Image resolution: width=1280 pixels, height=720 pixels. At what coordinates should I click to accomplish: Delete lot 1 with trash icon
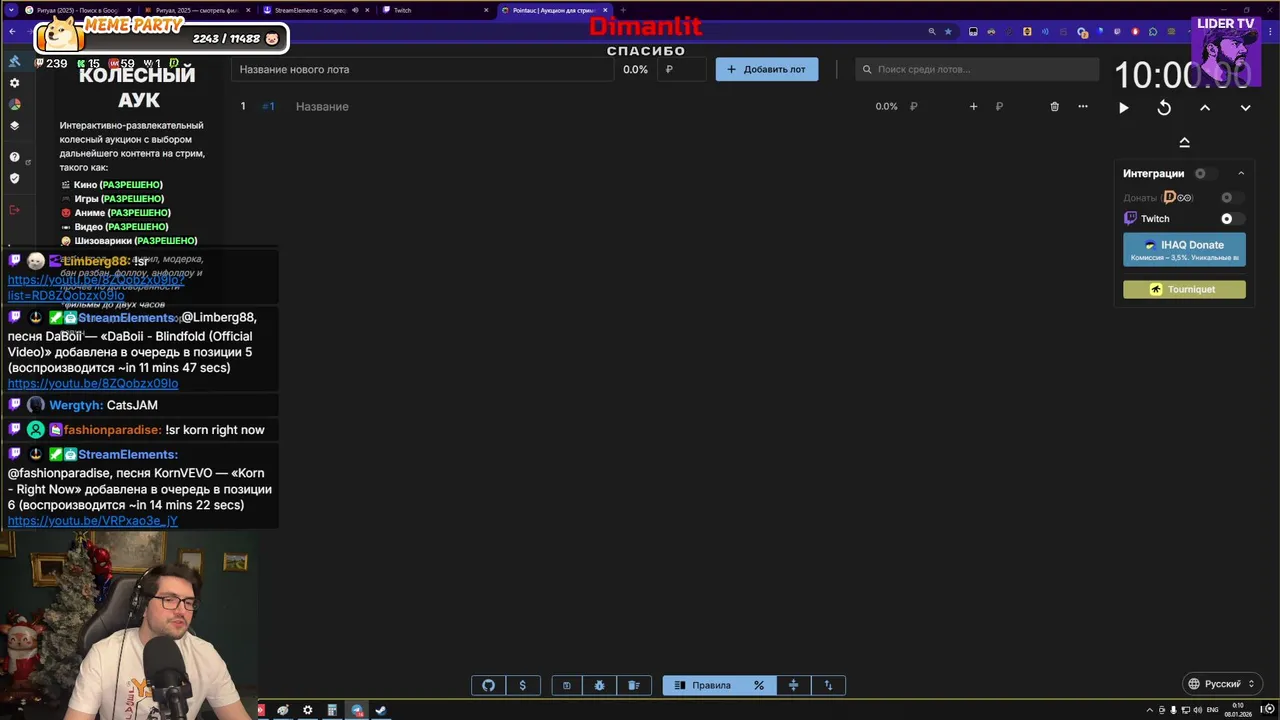tap(1054, 106)
